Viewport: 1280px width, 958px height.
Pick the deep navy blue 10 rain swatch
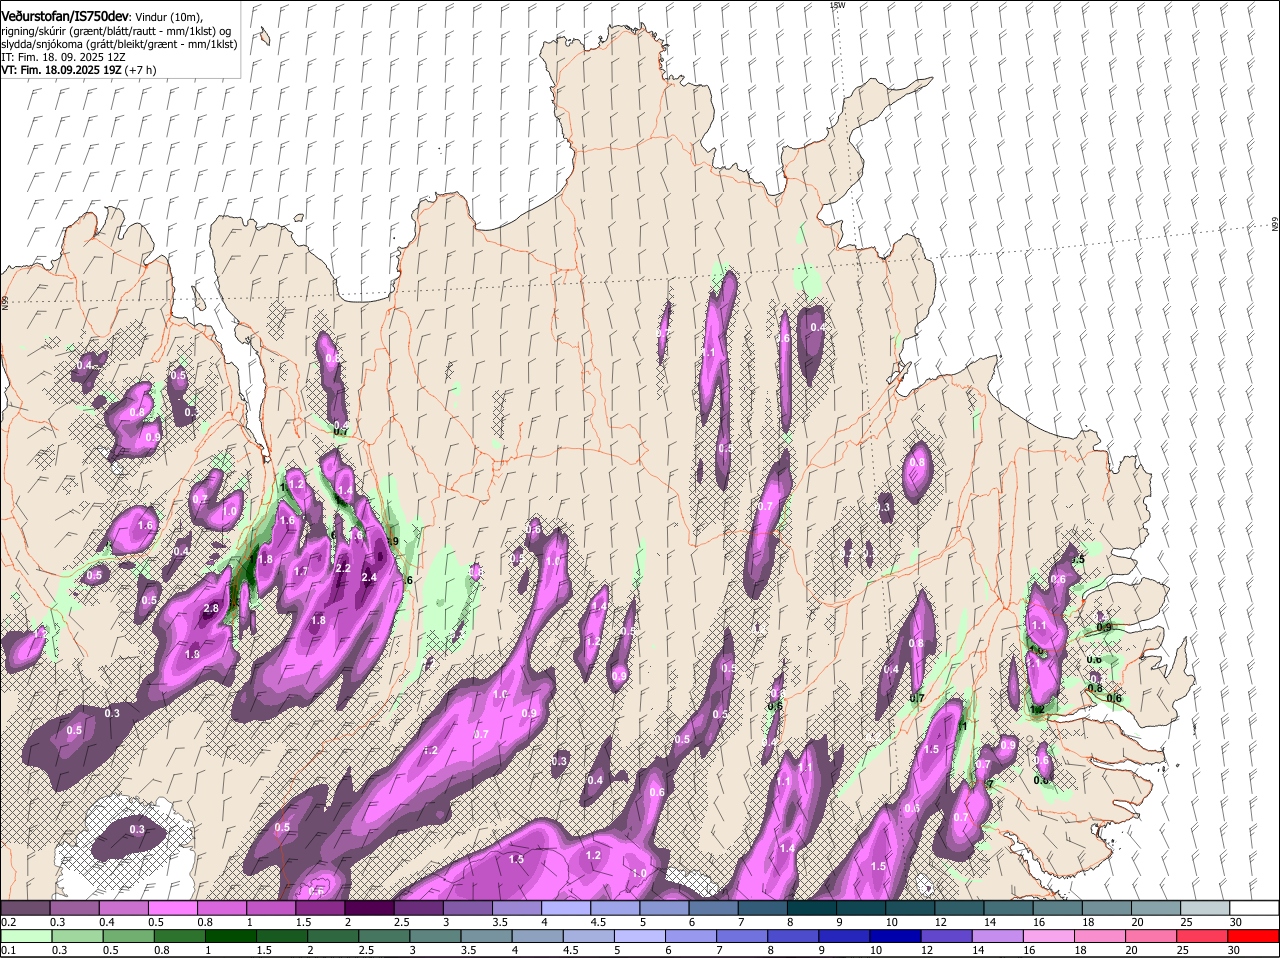897,936
